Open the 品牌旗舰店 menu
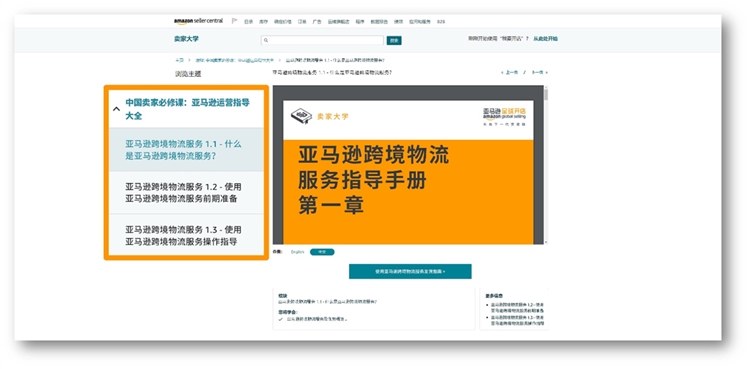Viewport: 750px width, 369px height. (x=338, y=22)
